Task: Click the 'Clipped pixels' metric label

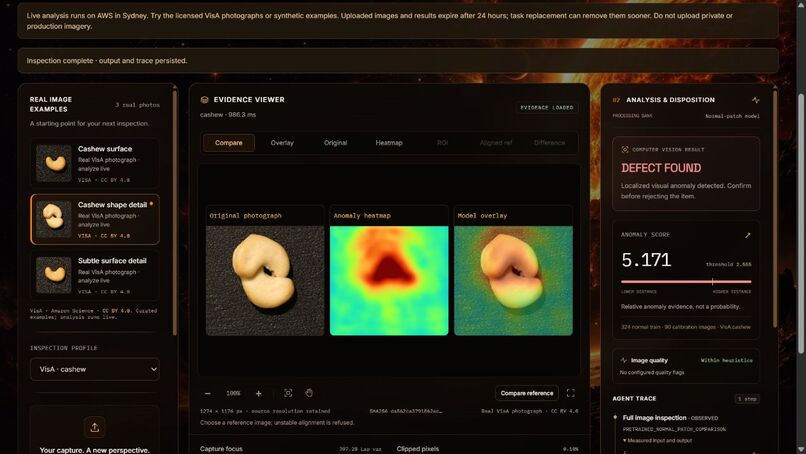Action: [x=418, y=449]
